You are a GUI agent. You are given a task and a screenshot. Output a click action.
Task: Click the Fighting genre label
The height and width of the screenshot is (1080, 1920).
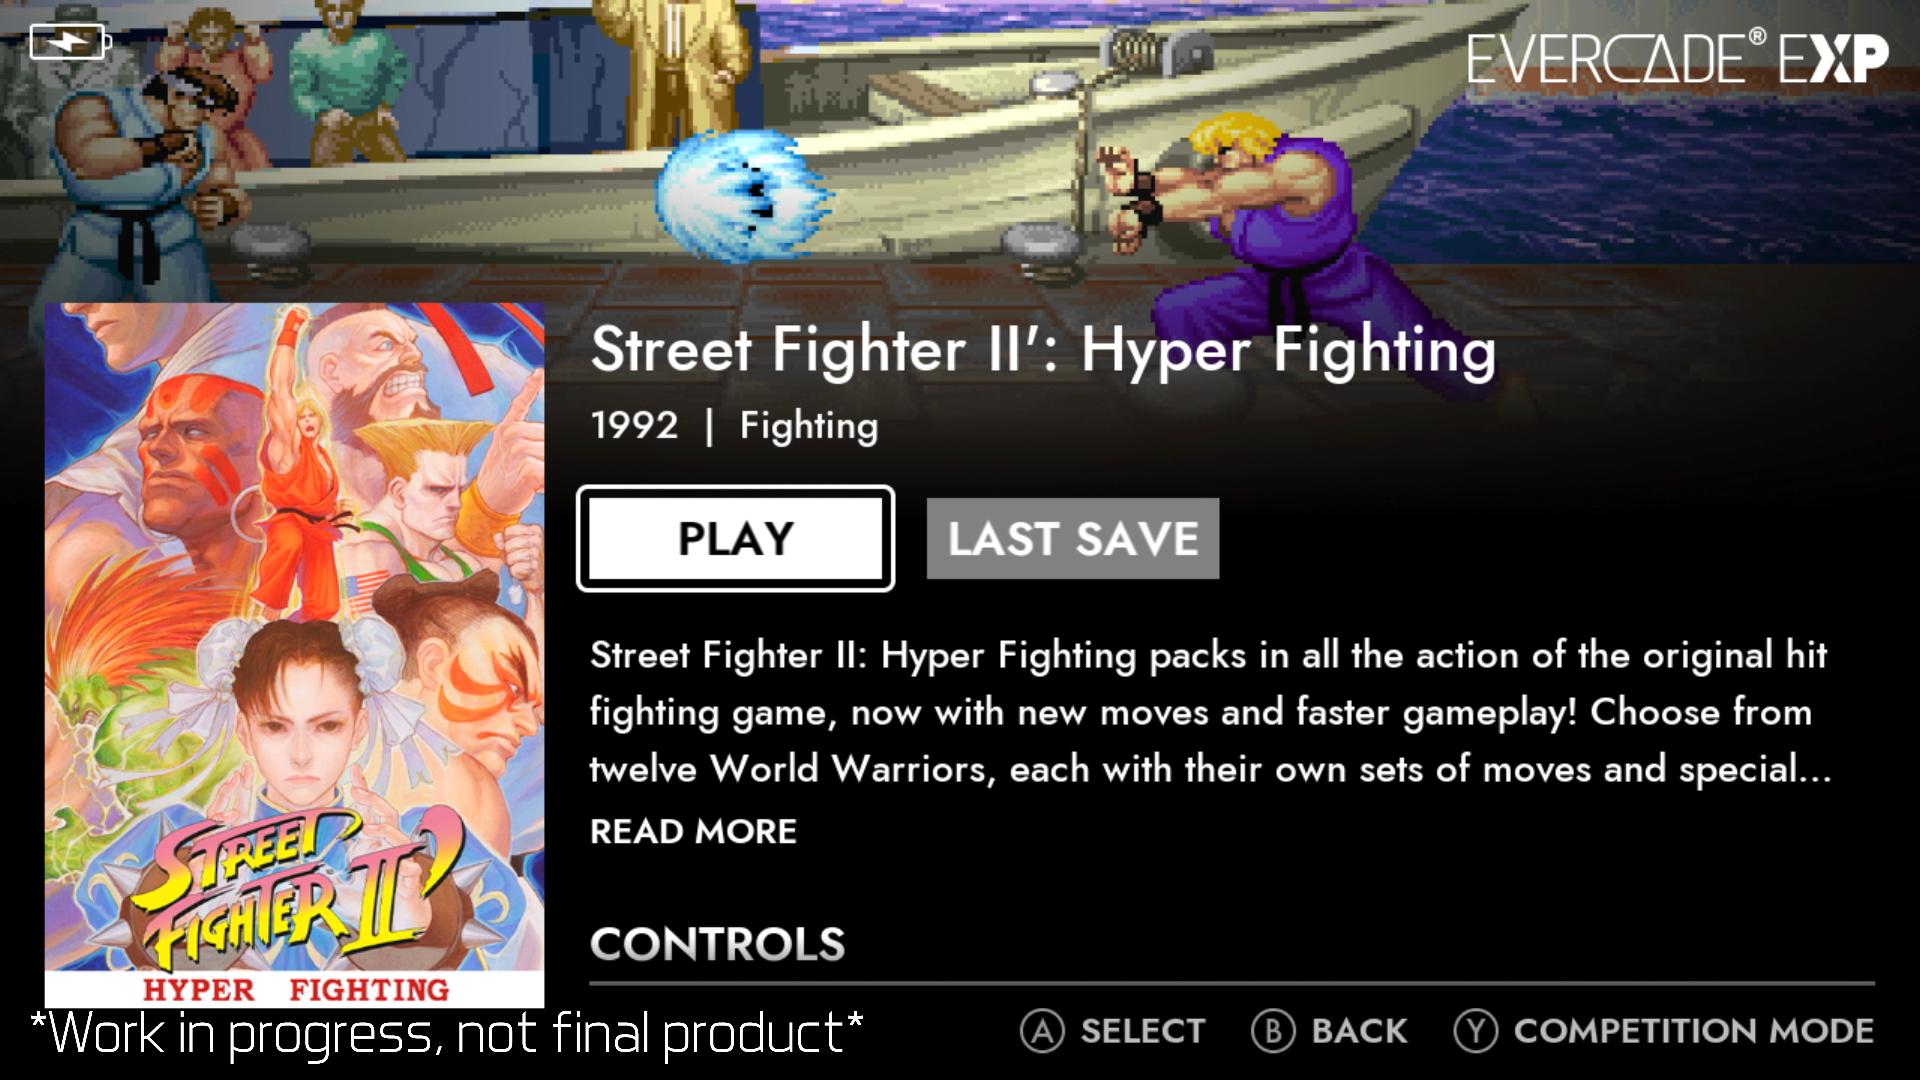click(x=809, y=427)
